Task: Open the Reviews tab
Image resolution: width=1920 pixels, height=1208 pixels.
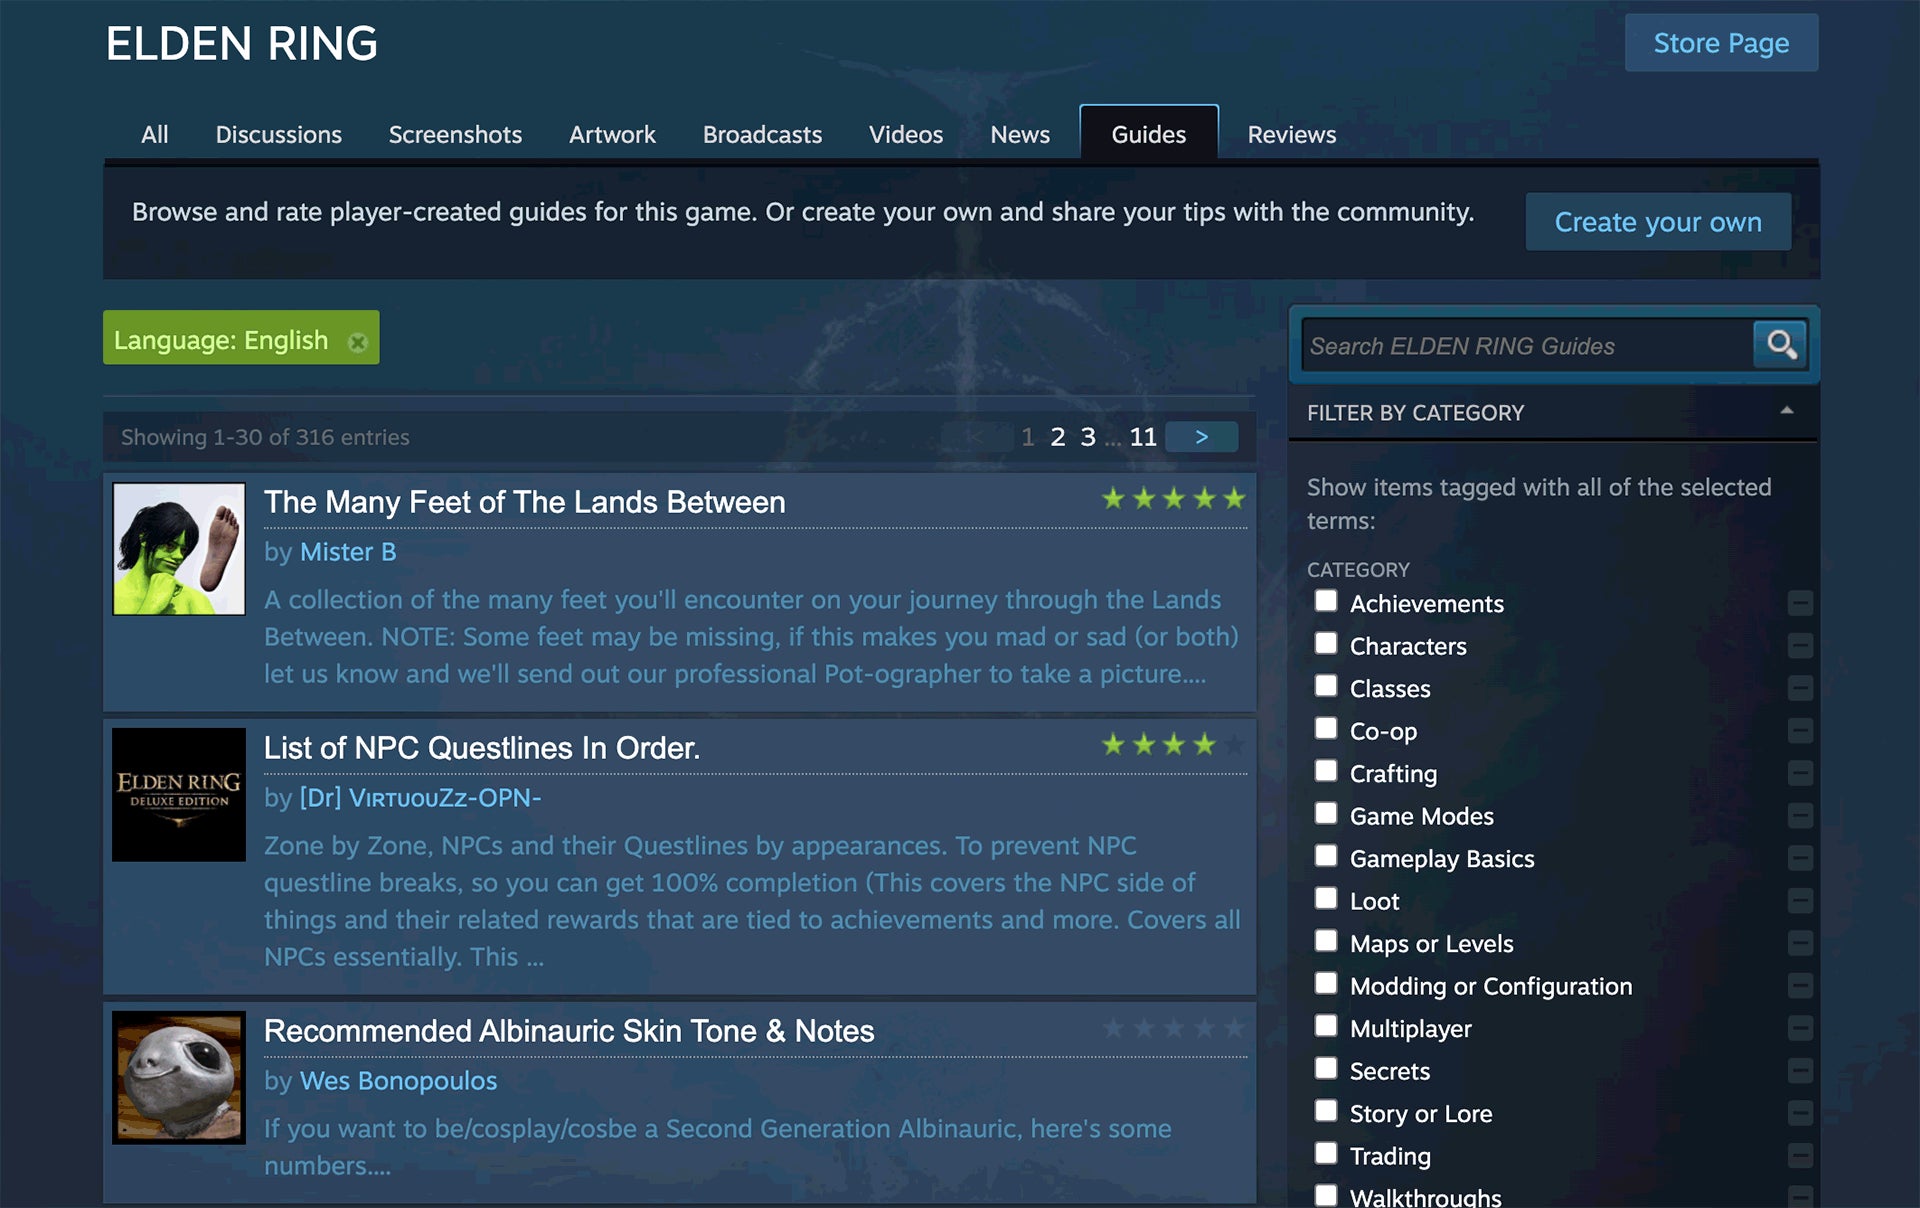Action: (1291, 134)
